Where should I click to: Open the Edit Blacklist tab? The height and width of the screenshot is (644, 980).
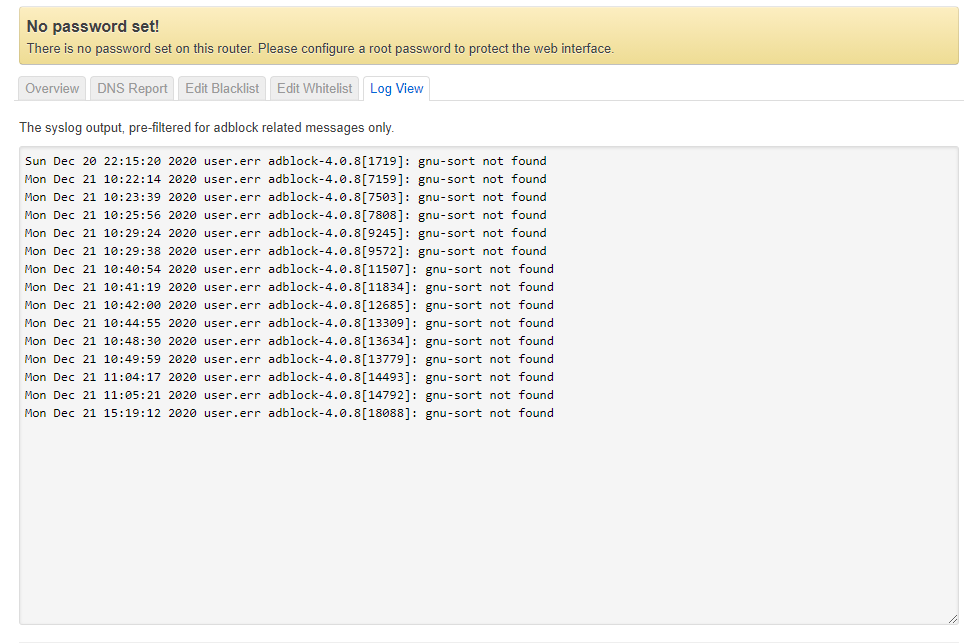point(222,88)
